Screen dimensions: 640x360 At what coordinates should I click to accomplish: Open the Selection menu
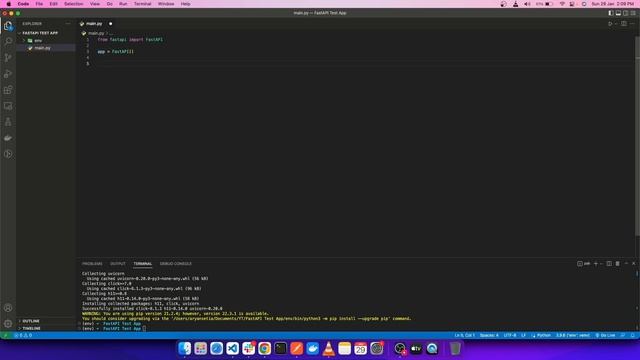73,4
